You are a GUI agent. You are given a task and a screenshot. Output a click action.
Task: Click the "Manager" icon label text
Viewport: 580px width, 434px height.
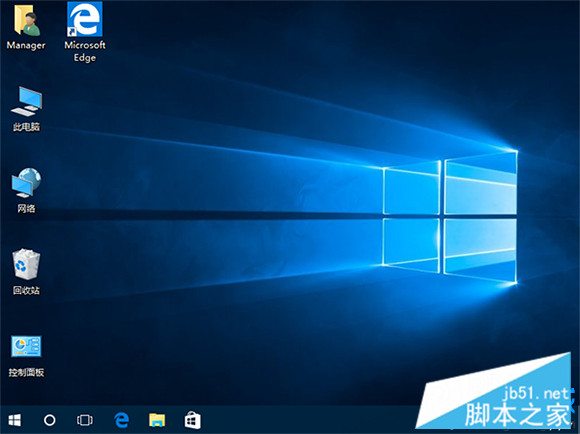click(26, 45)
